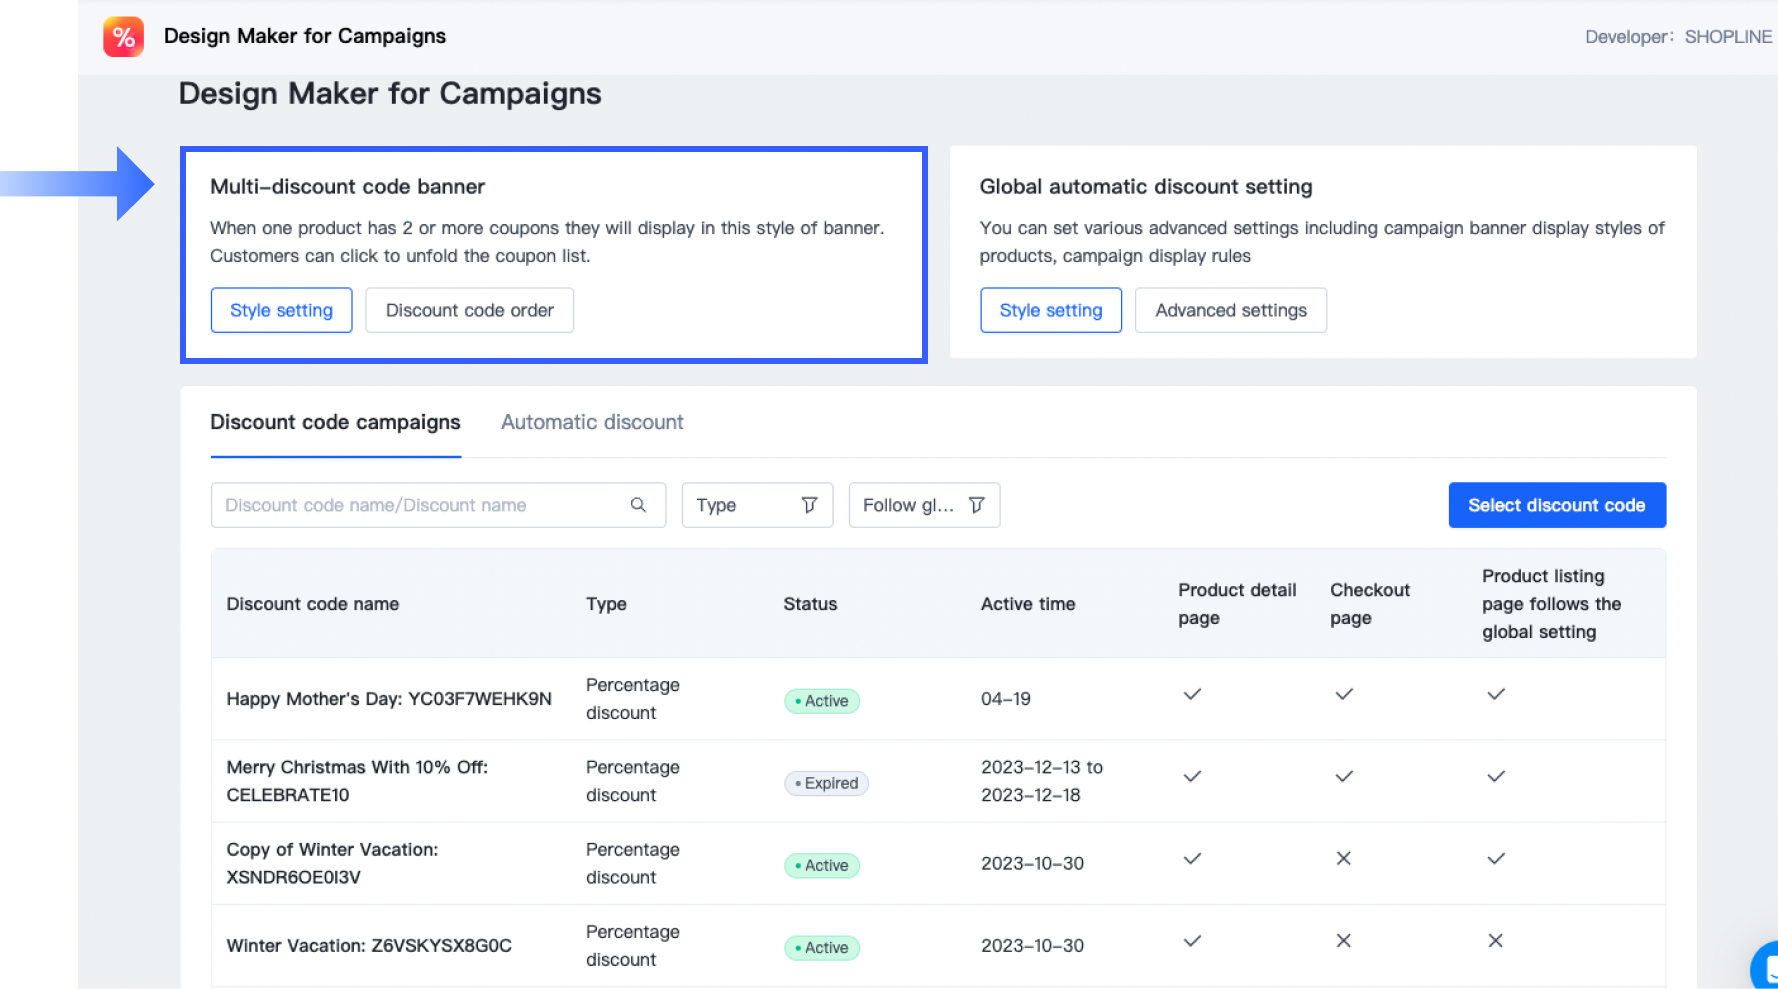
Task: Select Discount code campaigns tab
Action: pyautogui.click(x=335, y=422)
